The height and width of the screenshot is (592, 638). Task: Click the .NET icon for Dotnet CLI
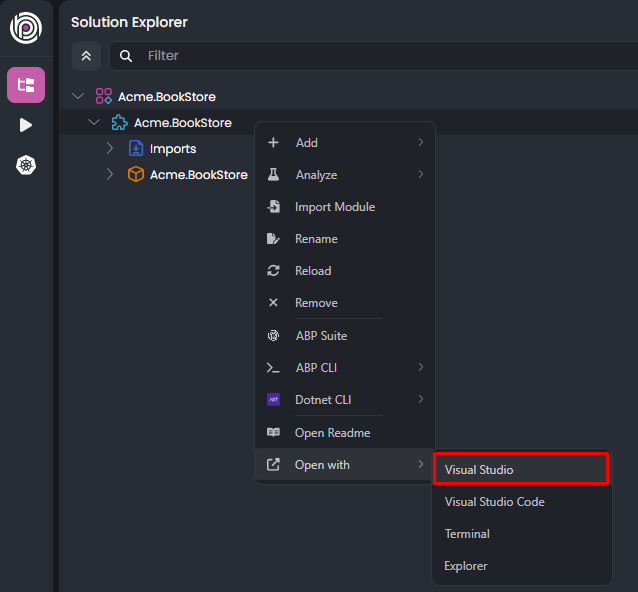(x=273, y=400)
